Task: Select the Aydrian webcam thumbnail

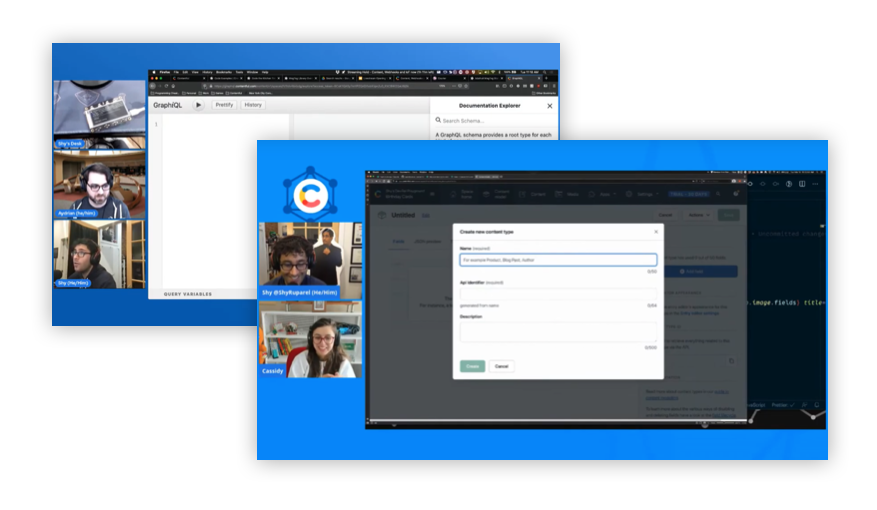Action: tap(100, 185)
